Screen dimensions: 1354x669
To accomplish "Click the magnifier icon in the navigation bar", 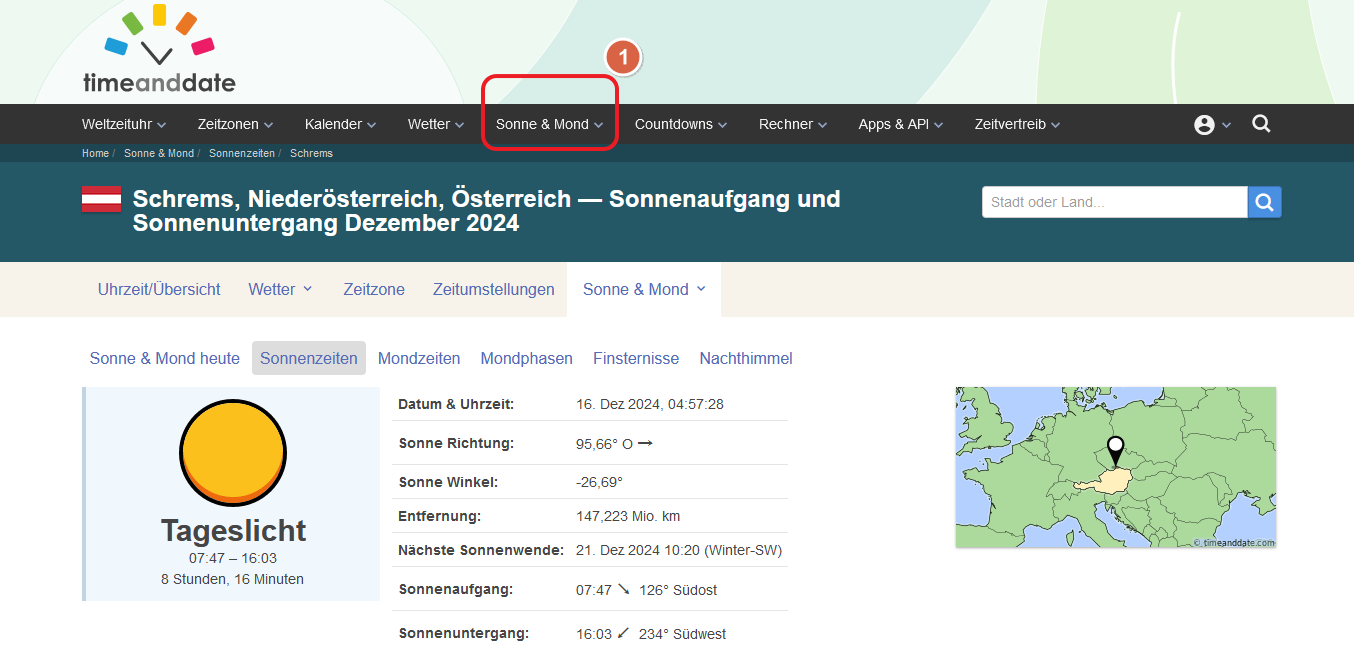I will tap(1261, 124).
